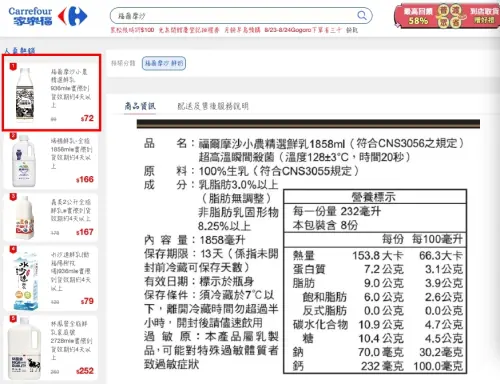Click the 鈣 232 毫克 value
The height and width of the screenshot is (384, 500).
382,366
